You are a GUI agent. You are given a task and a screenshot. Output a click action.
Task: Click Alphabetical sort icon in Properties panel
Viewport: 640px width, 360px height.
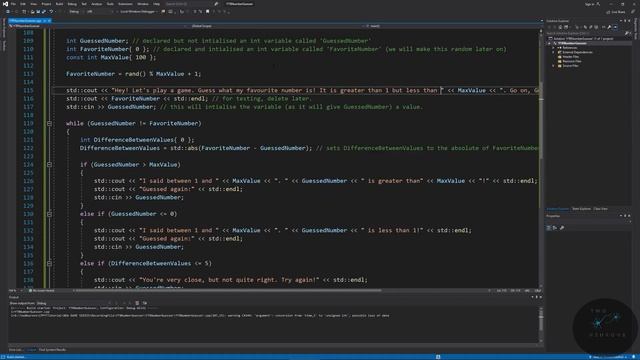click(555, 228)
